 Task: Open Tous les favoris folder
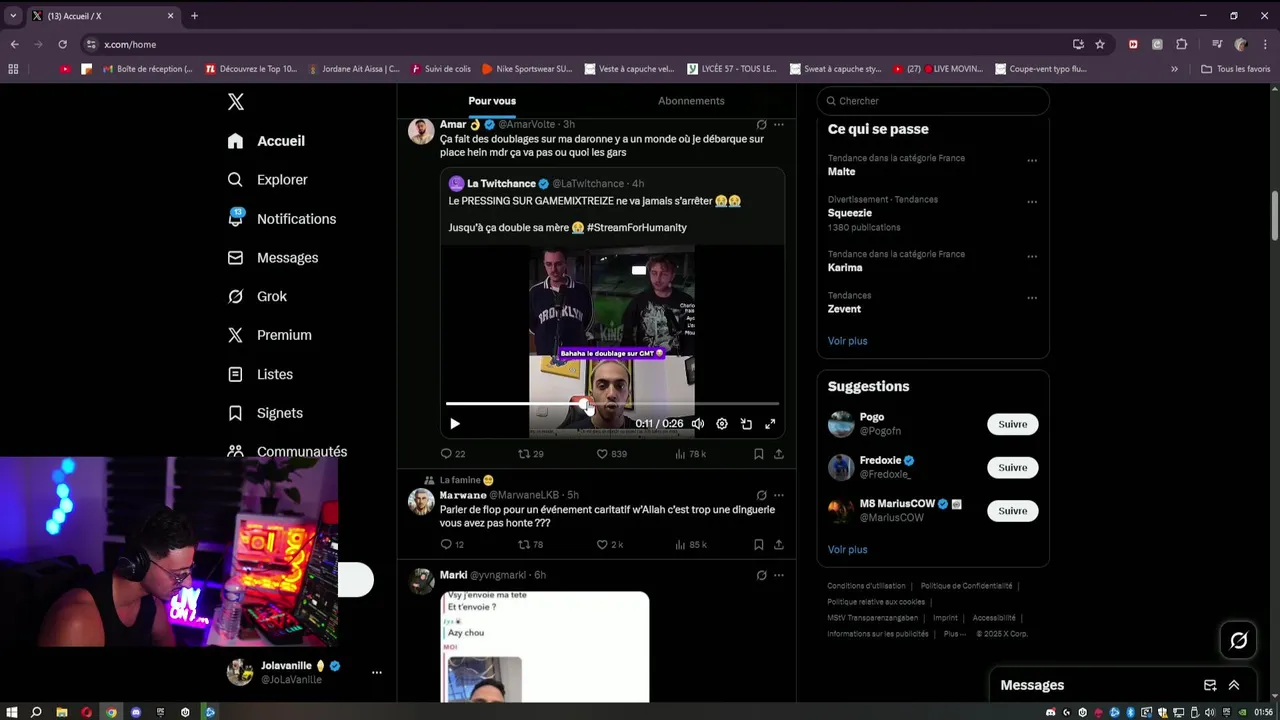pos(1235,69)
